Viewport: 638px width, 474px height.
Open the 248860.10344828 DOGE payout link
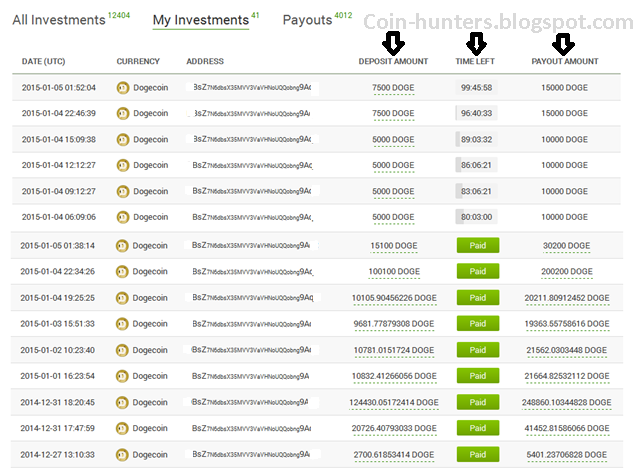566,402
